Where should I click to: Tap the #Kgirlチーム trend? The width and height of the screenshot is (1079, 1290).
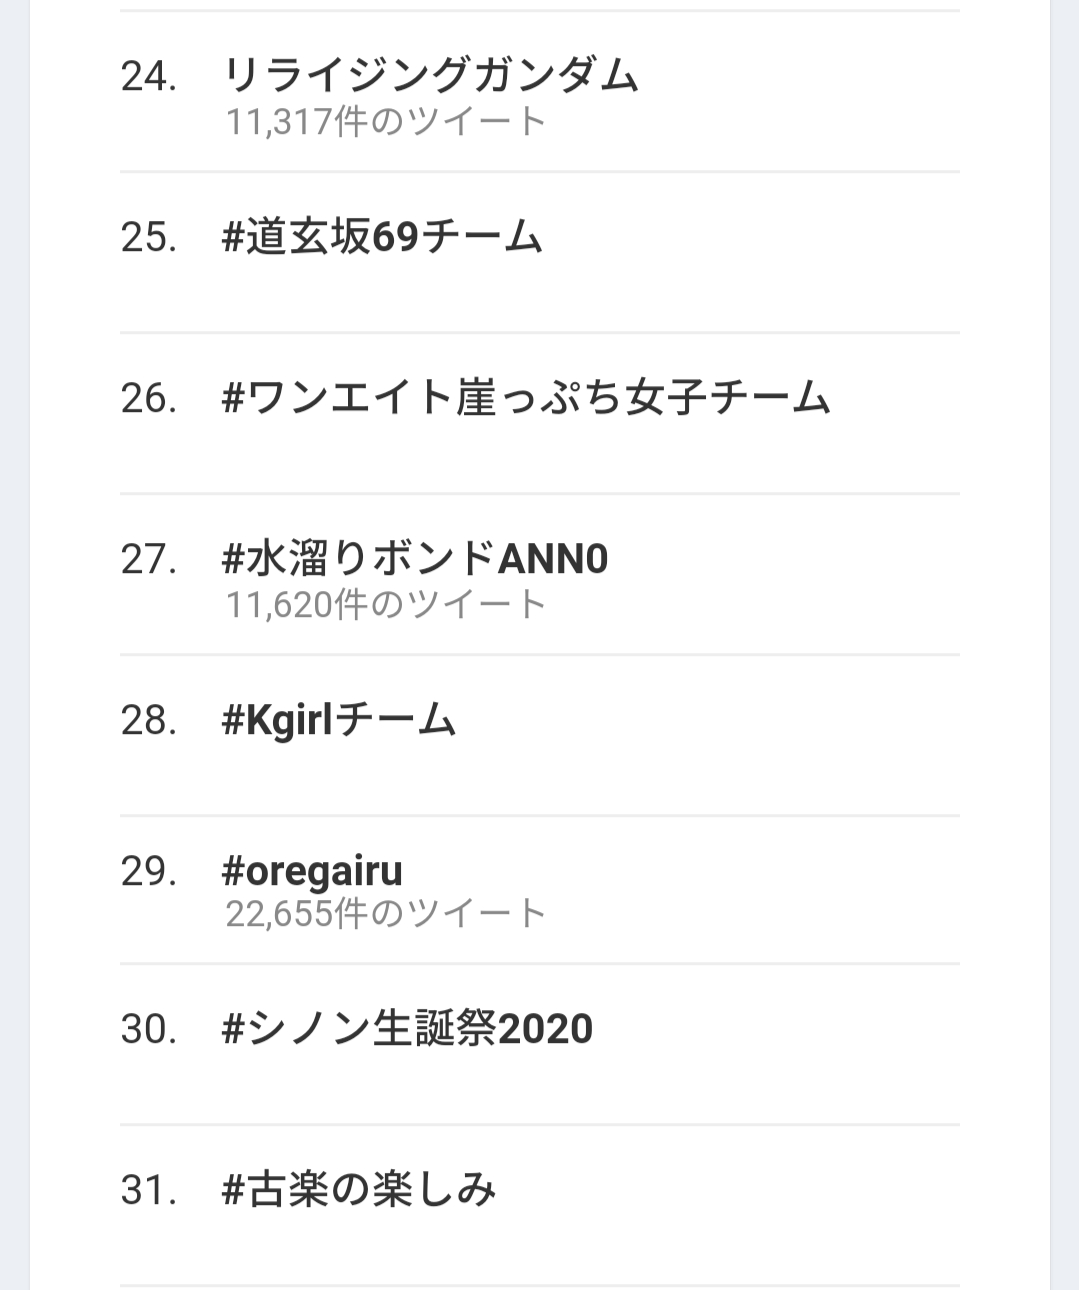338,720
